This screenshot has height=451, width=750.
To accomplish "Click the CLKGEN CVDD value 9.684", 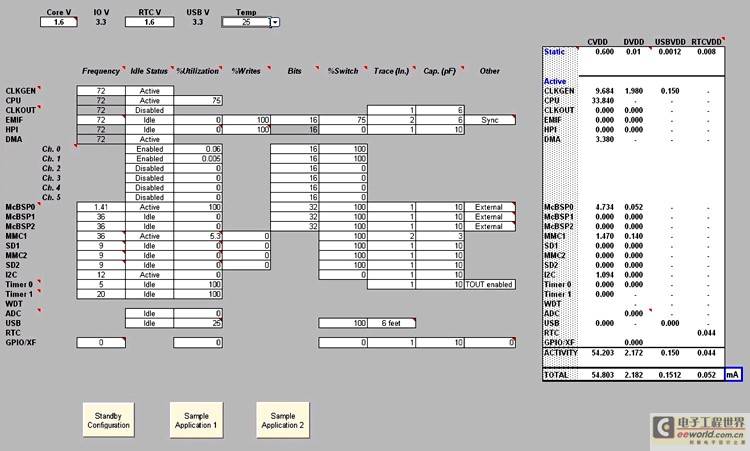I will (x=604, y=91).
